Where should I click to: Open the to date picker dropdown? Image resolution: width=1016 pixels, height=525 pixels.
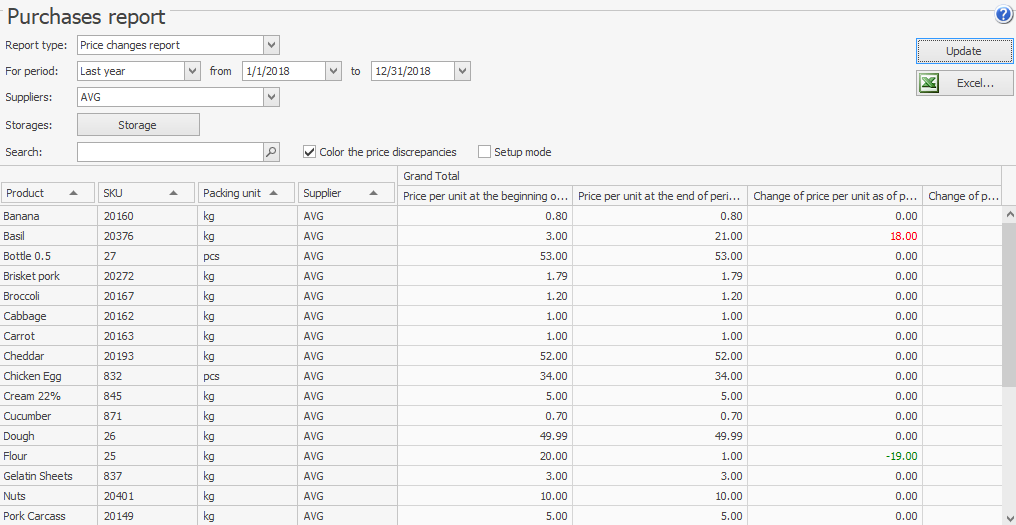461,71
